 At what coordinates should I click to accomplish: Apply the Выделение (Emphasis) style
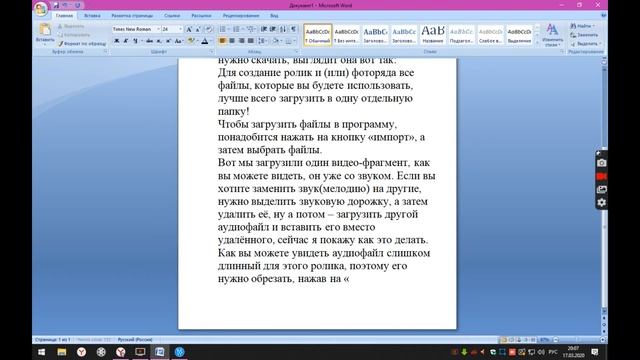tap(519, 35)
